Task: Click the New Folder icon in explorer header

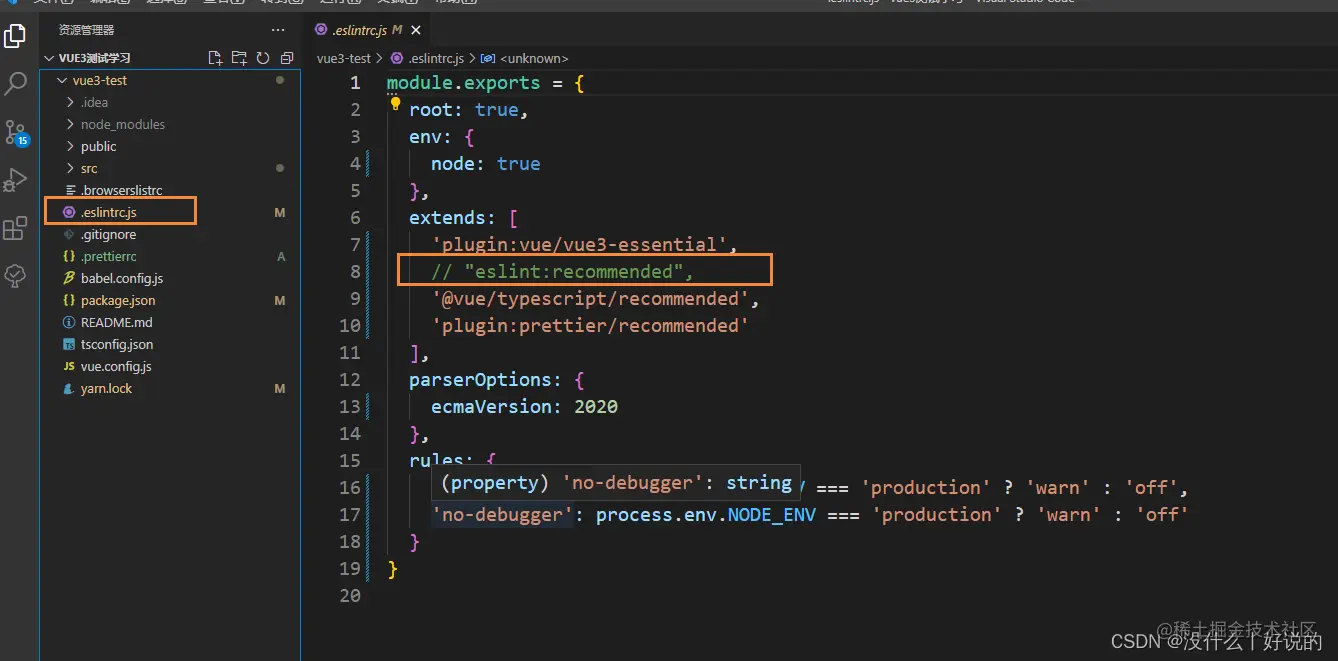Action: point(239,58)
